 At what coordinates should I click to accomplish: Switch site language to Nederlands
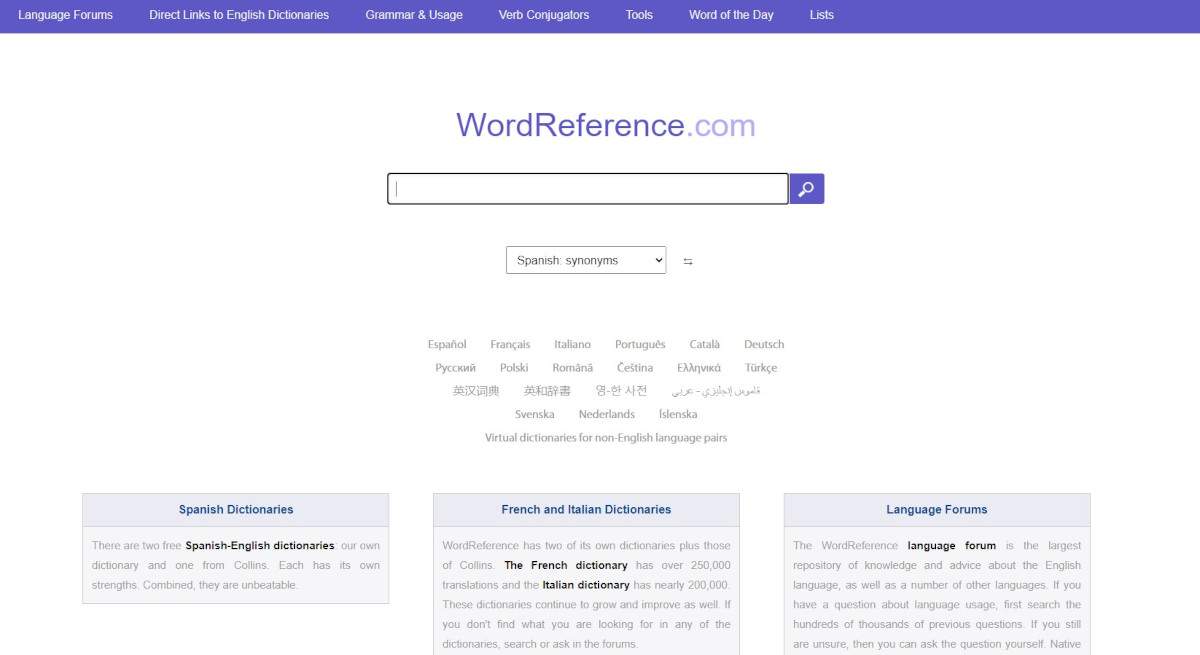[x=607, y=414]
